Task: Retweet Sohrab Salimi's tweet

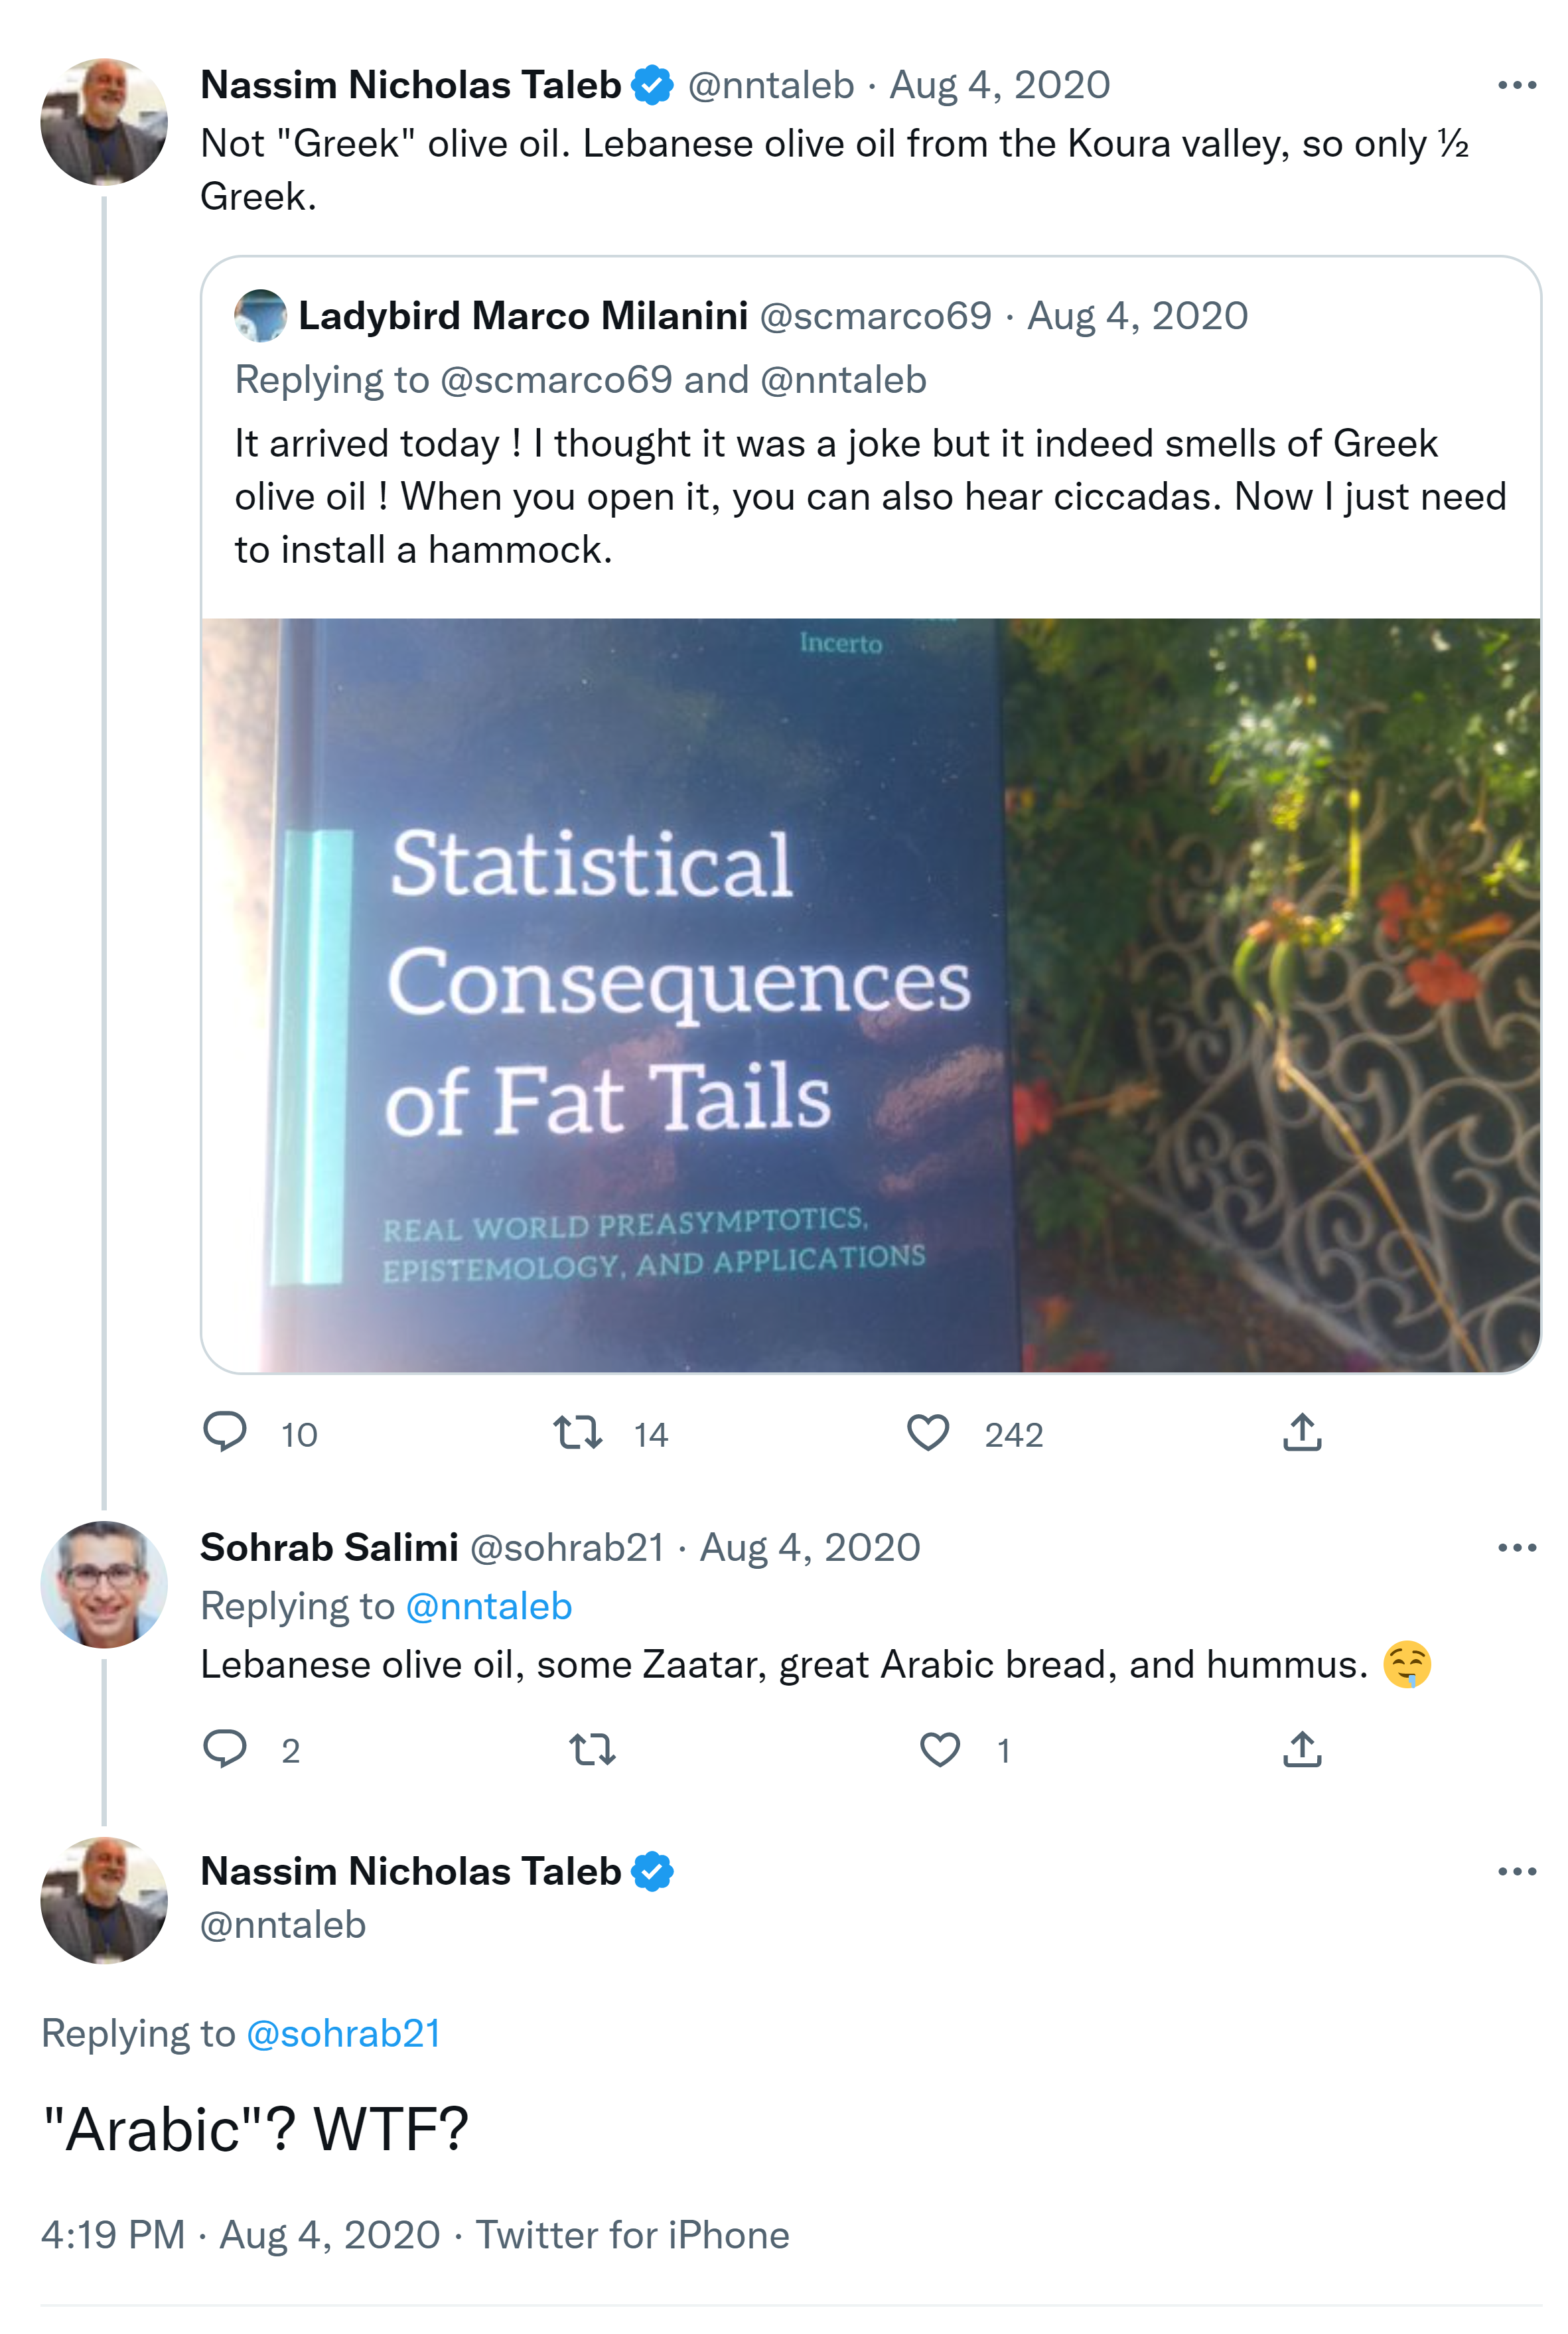Action: (x=592, y=1749)
